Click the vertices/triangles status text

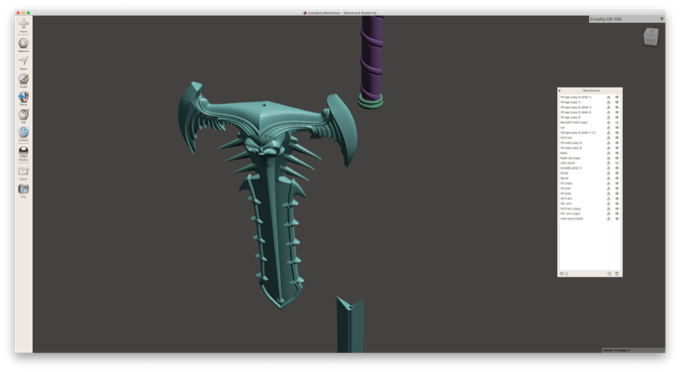[x=616, y=350]
